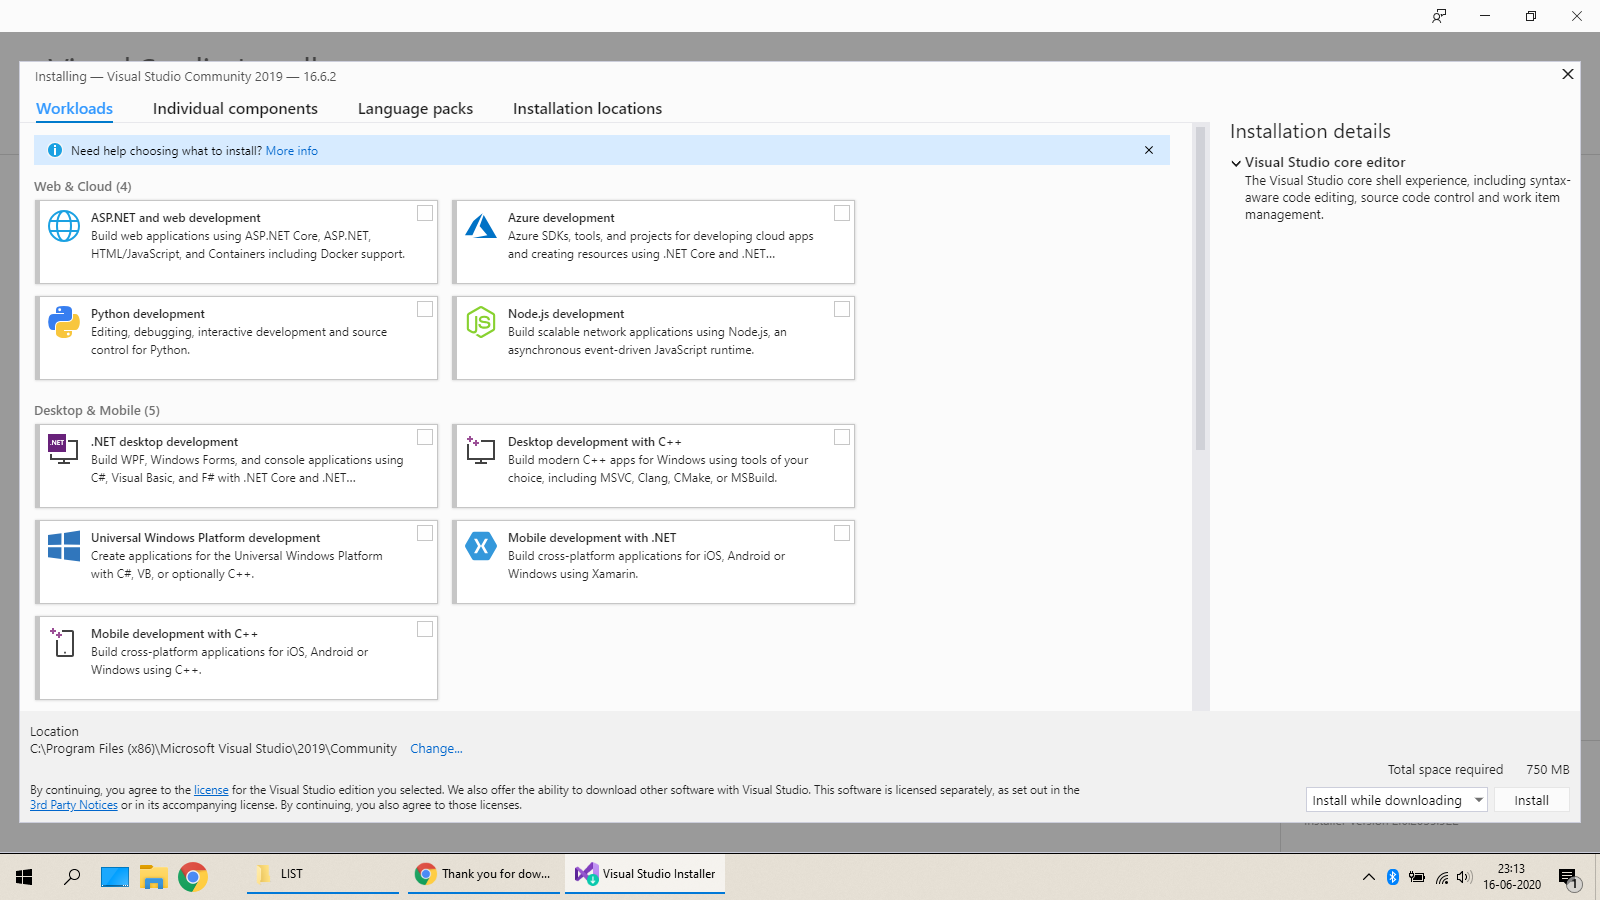Open taskbar search magnifier

72,877
